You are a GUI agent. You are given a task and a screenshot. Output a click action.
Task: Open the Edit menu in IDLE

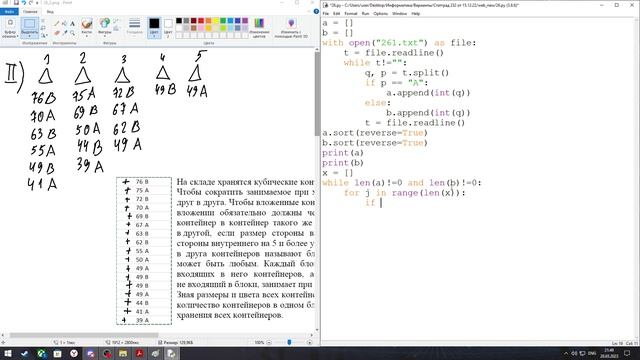(x=336, y=13)
